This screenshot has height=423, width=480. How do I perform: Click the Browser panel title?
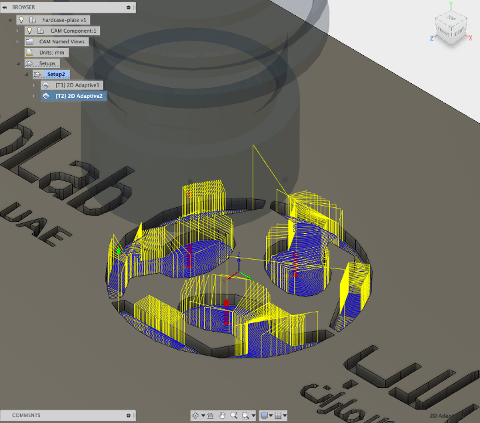point(23,7)
